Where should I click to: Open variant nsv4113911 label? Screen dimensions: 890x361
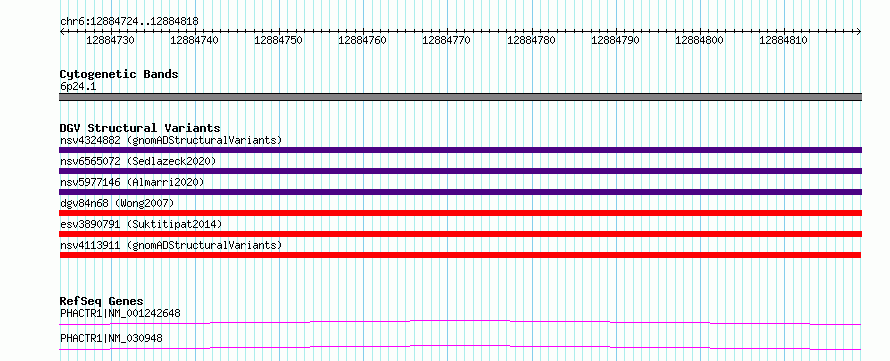(171, 245)
